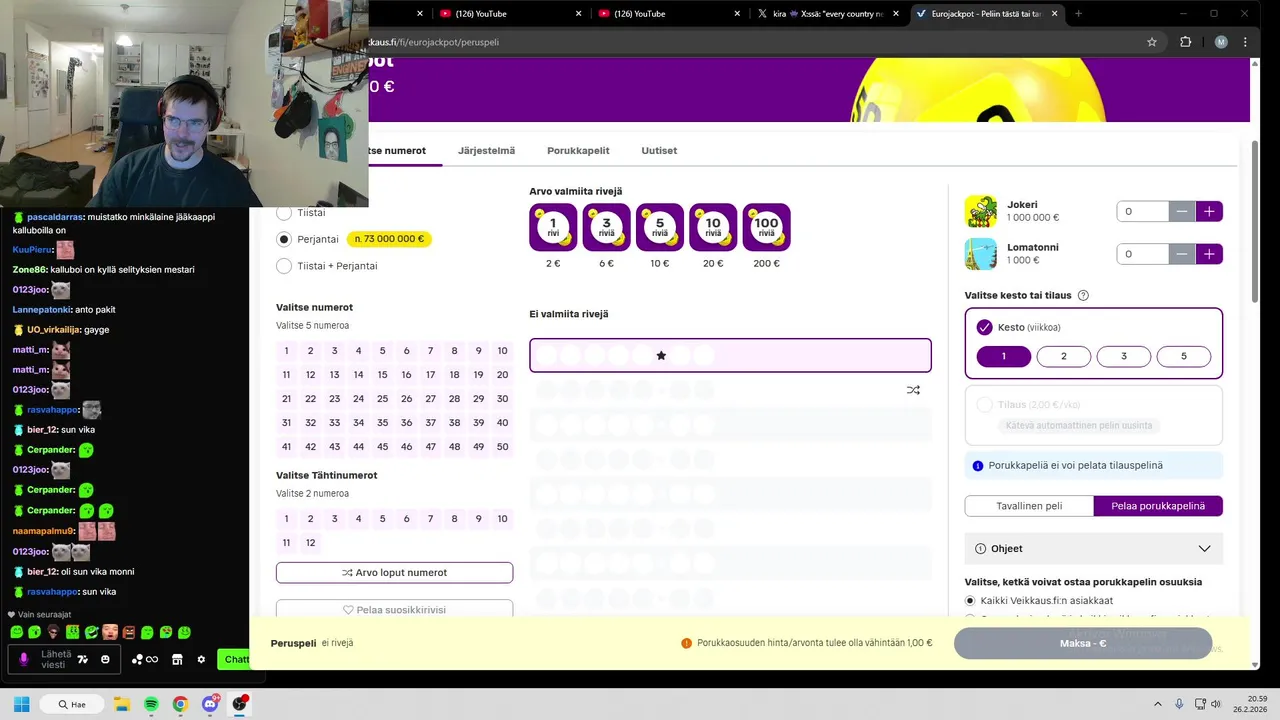
Task: Click the Lomatonni quantity input field
Action: tap(1142, 254)
